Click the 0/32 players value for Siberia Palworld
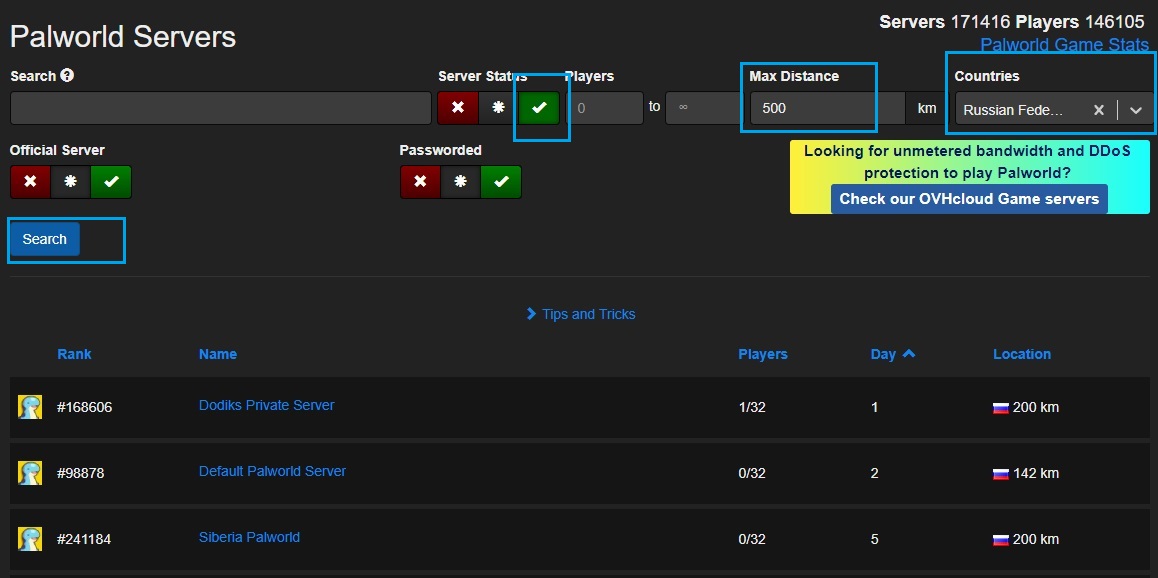This screenshot has height=578, width=1158. 752,540
